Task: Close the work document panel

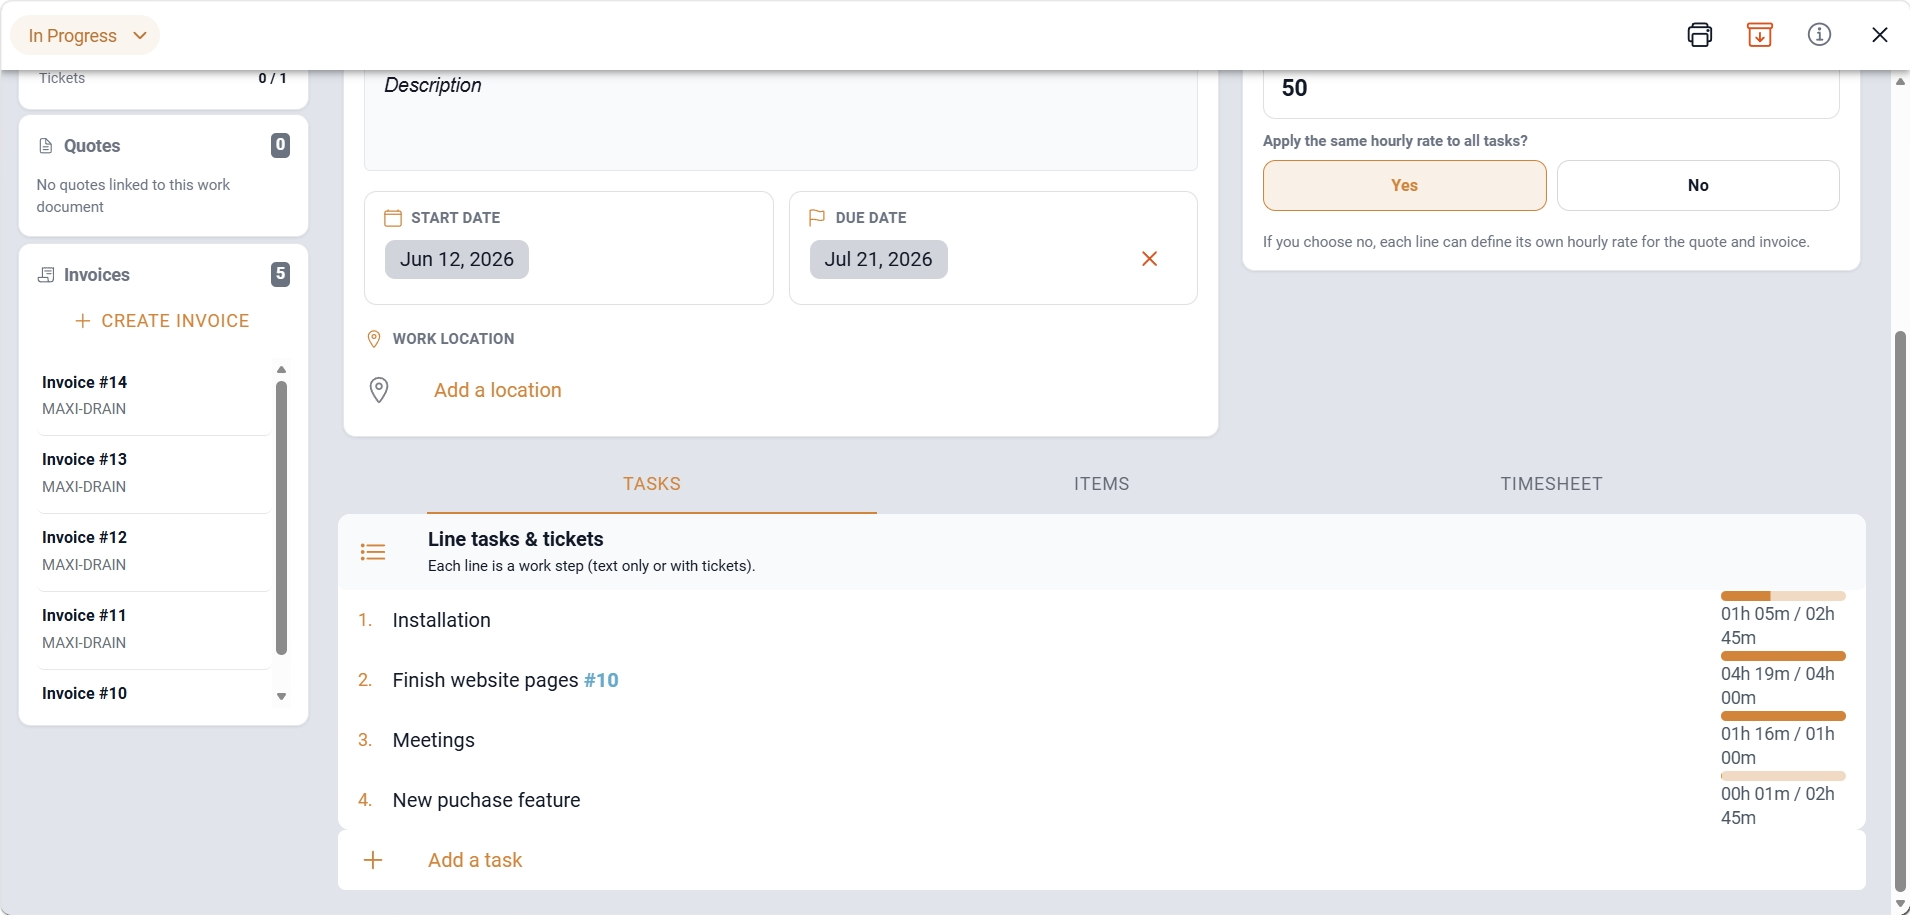Action: tap(1880, 35)
